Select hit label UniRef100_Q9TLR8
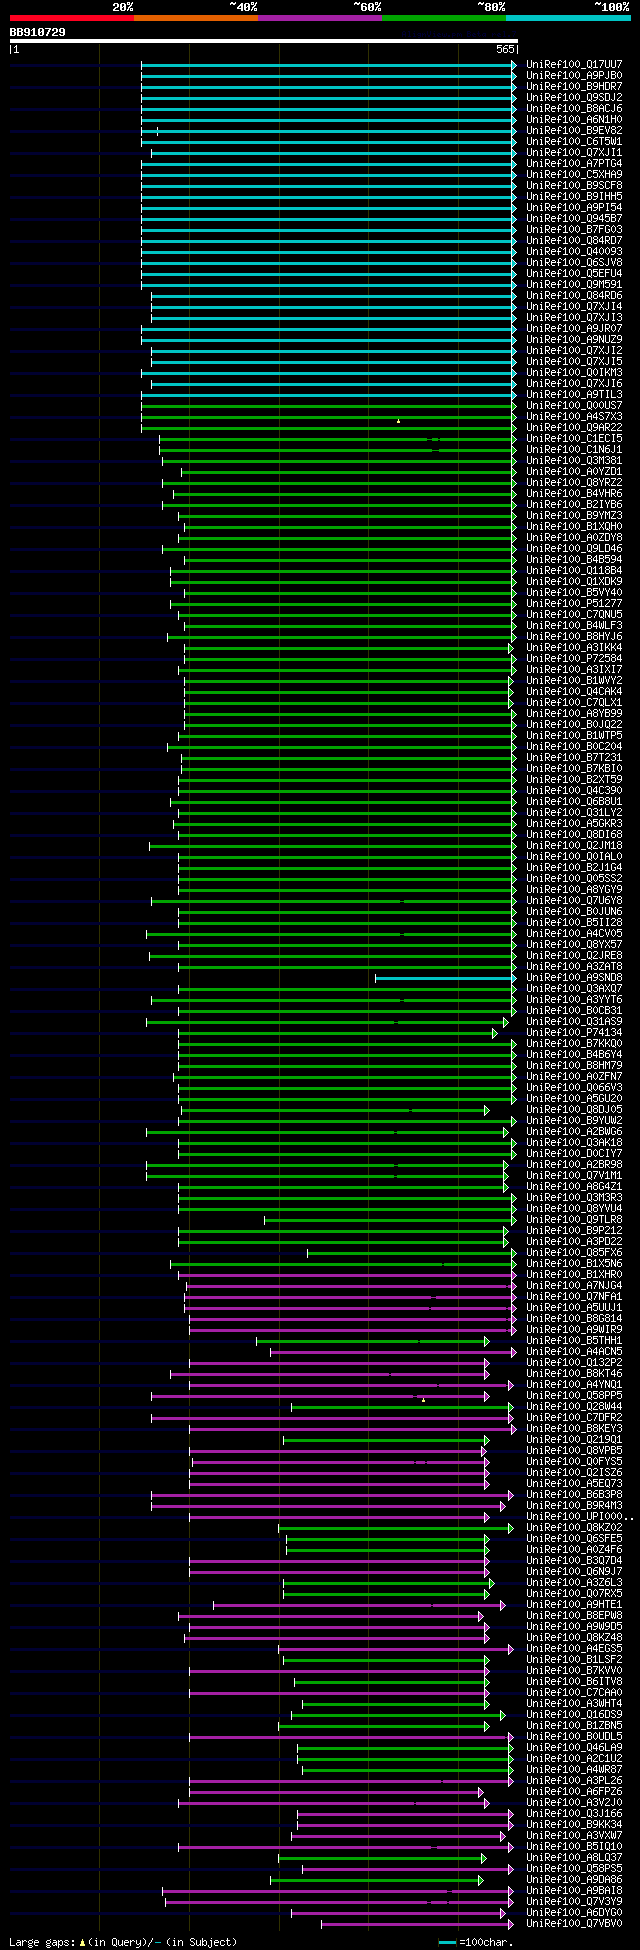 pos(574,1219)
